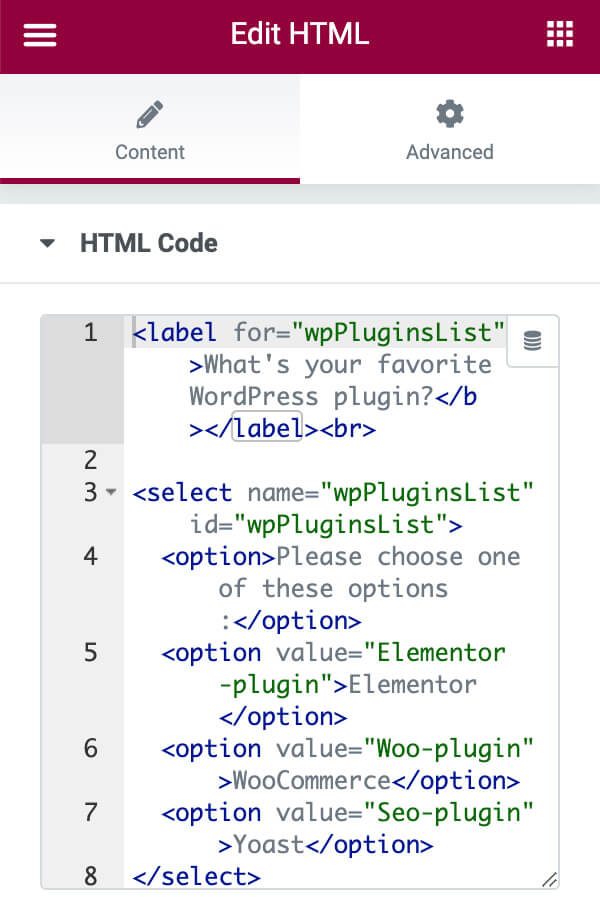
Task: Open the Elementor hamburger menu
Action: tap(39, 34)
